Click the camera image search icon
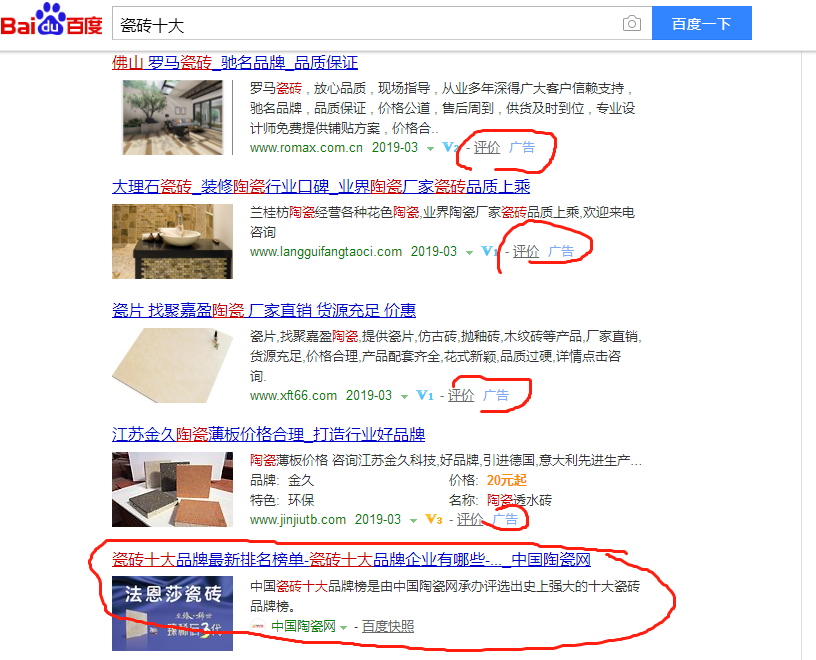Image resolution: width=816 pixels, height=660 pixels. pos(631,23)
